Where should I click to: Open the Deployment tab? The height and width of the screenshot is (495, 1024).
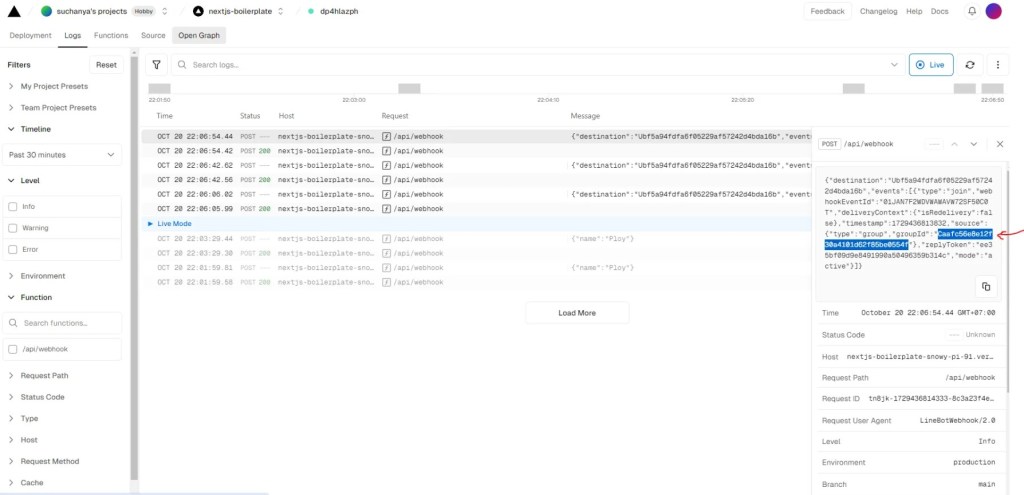point(30,35)
